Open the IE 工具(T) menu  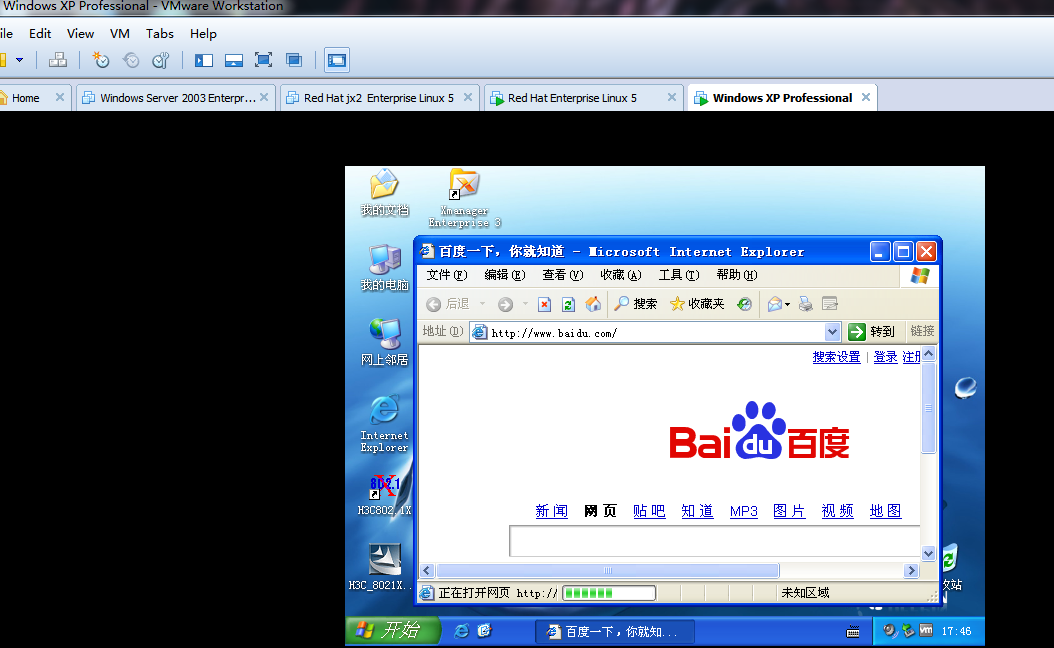[x=679, y=275]
